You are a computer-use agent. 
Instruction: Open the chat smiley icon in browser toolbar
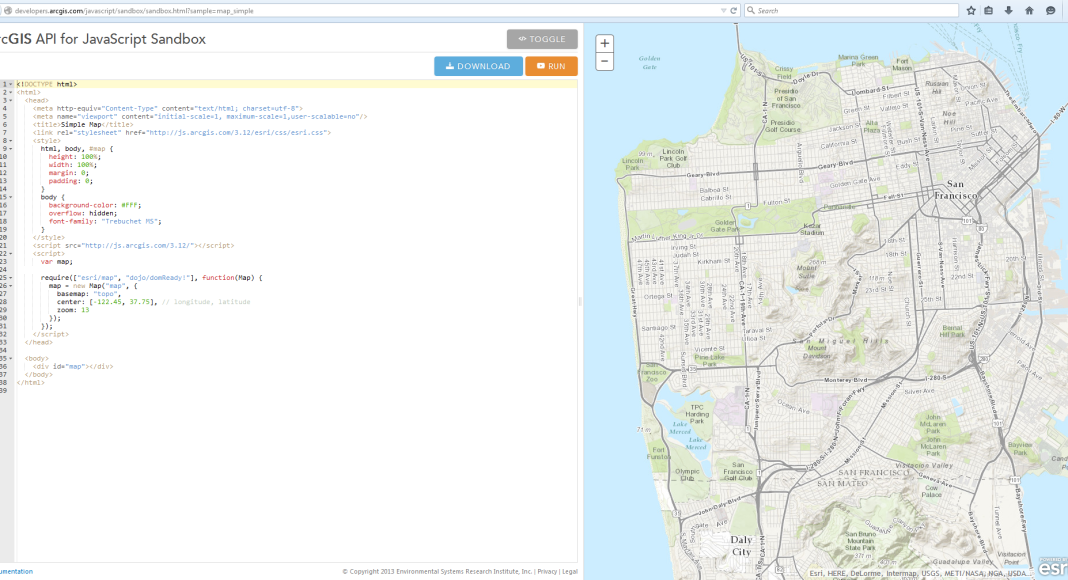coord(1050,10)
